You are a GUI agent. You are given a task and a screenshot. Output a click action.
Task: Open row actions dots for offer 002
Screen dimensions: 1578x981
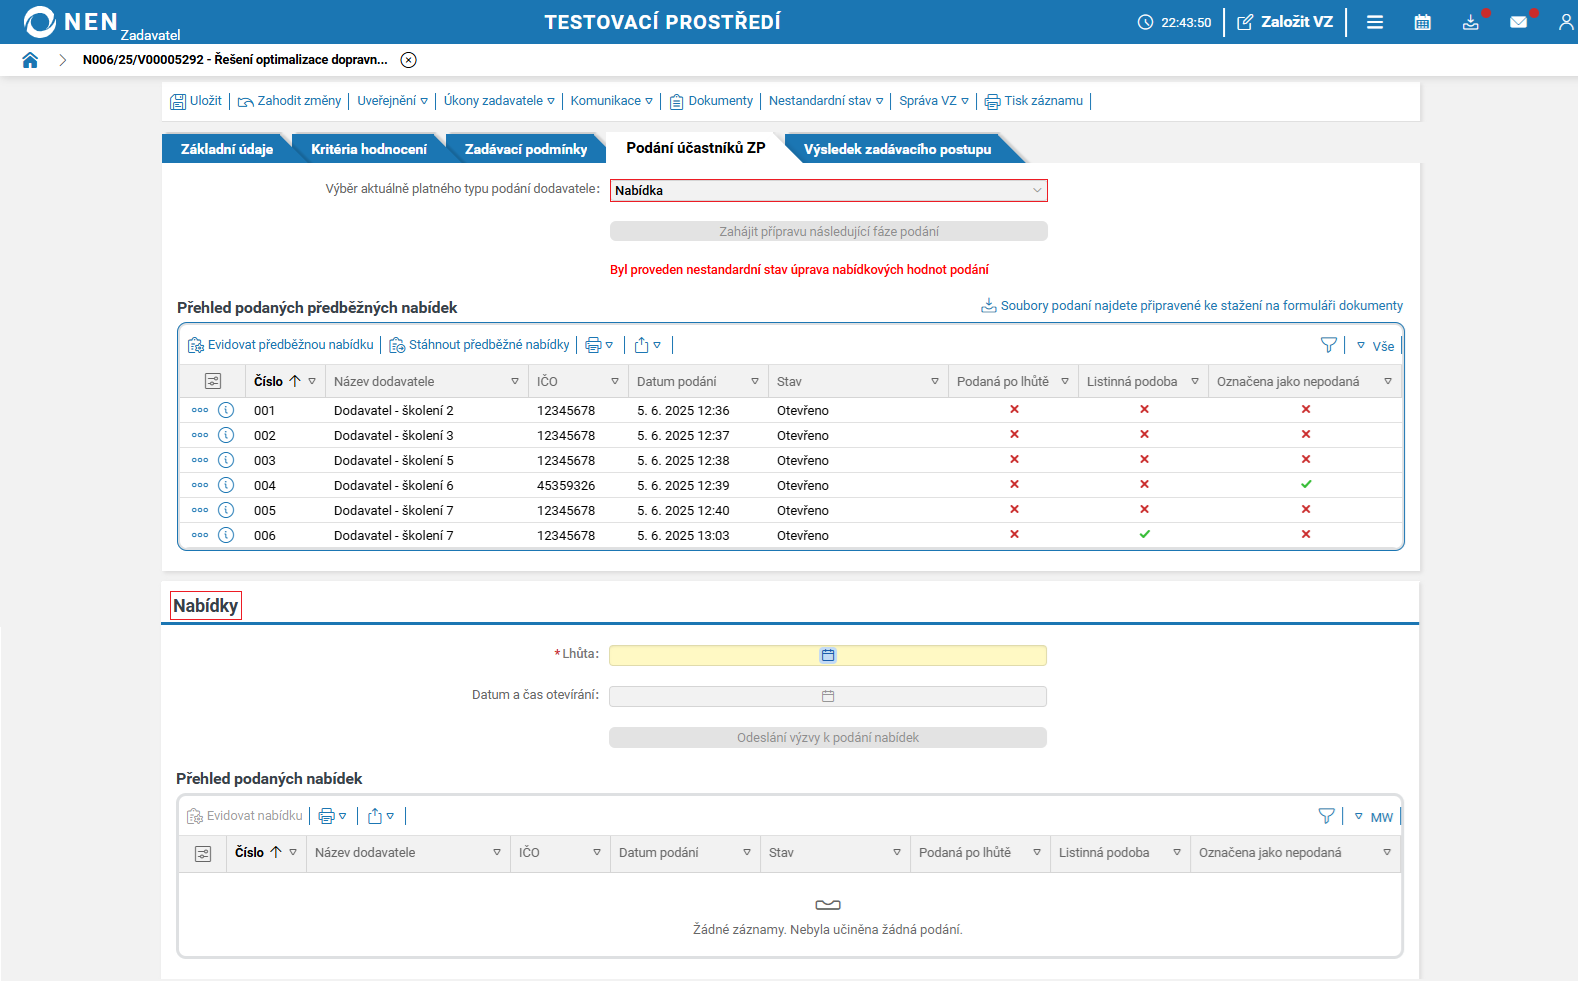coord(200,435)
